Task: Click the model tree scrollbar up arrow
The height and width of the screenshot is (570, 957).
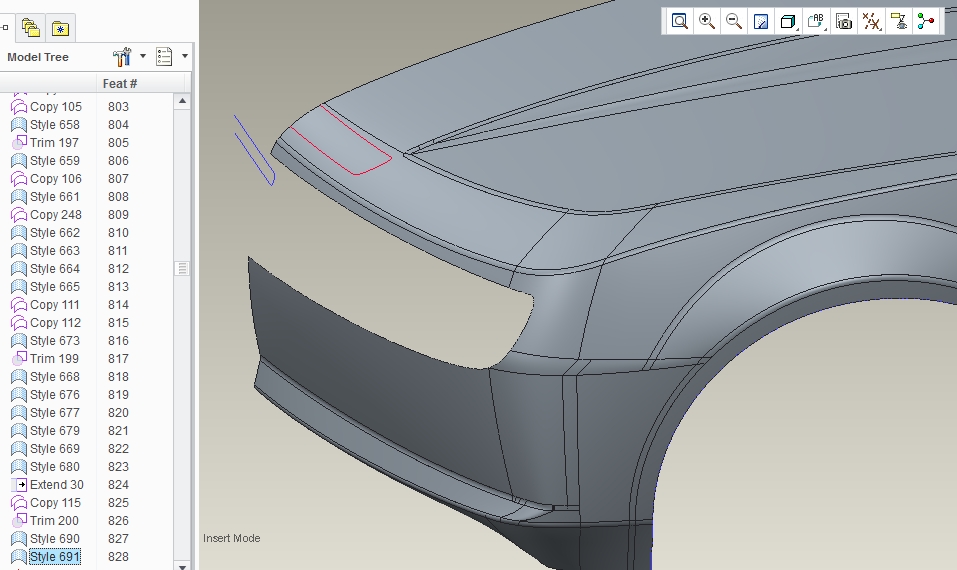Action: coord(182,101)
